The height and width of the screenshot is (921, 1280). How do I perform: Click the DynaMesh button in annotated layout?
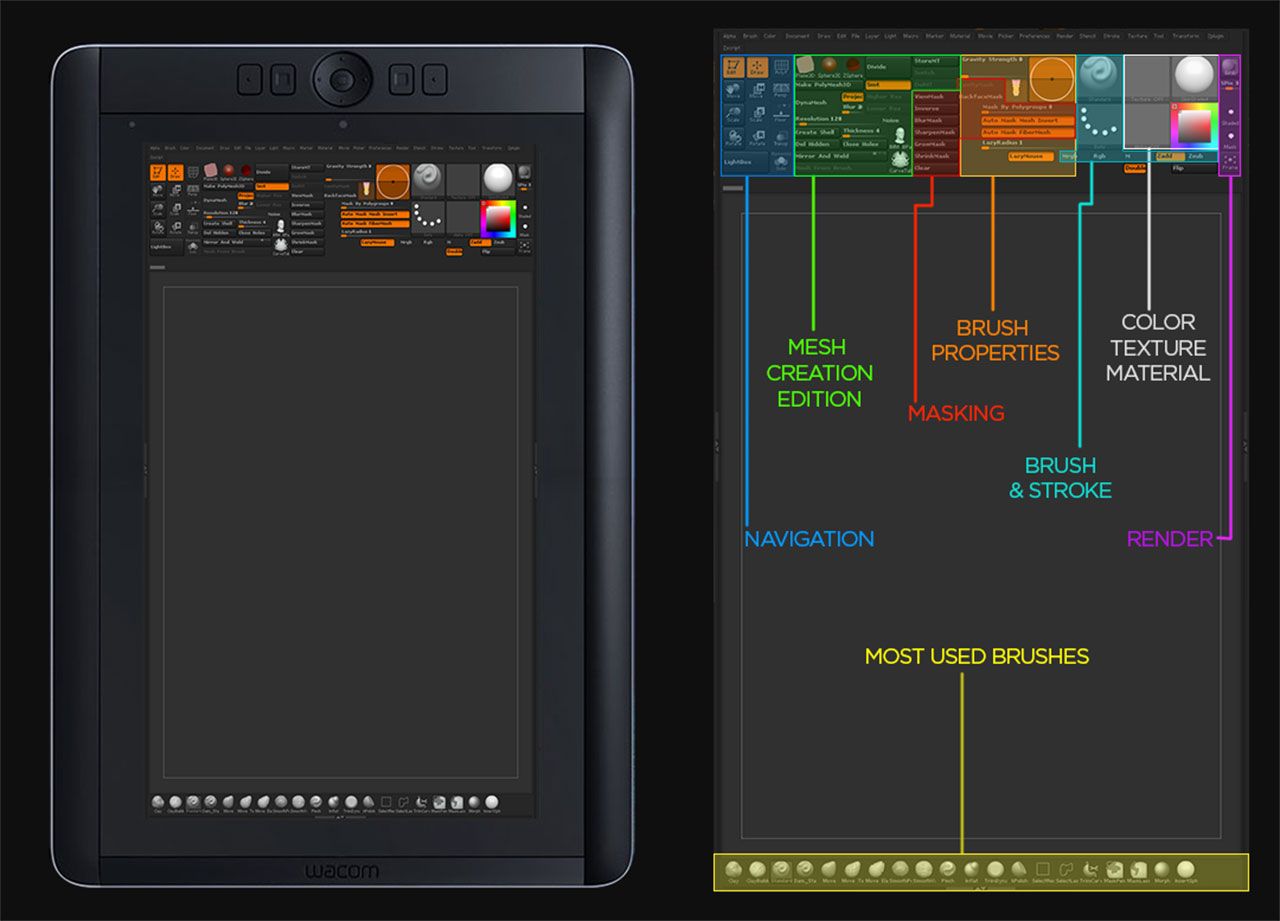pyautogui.click(x=818, y=103)
